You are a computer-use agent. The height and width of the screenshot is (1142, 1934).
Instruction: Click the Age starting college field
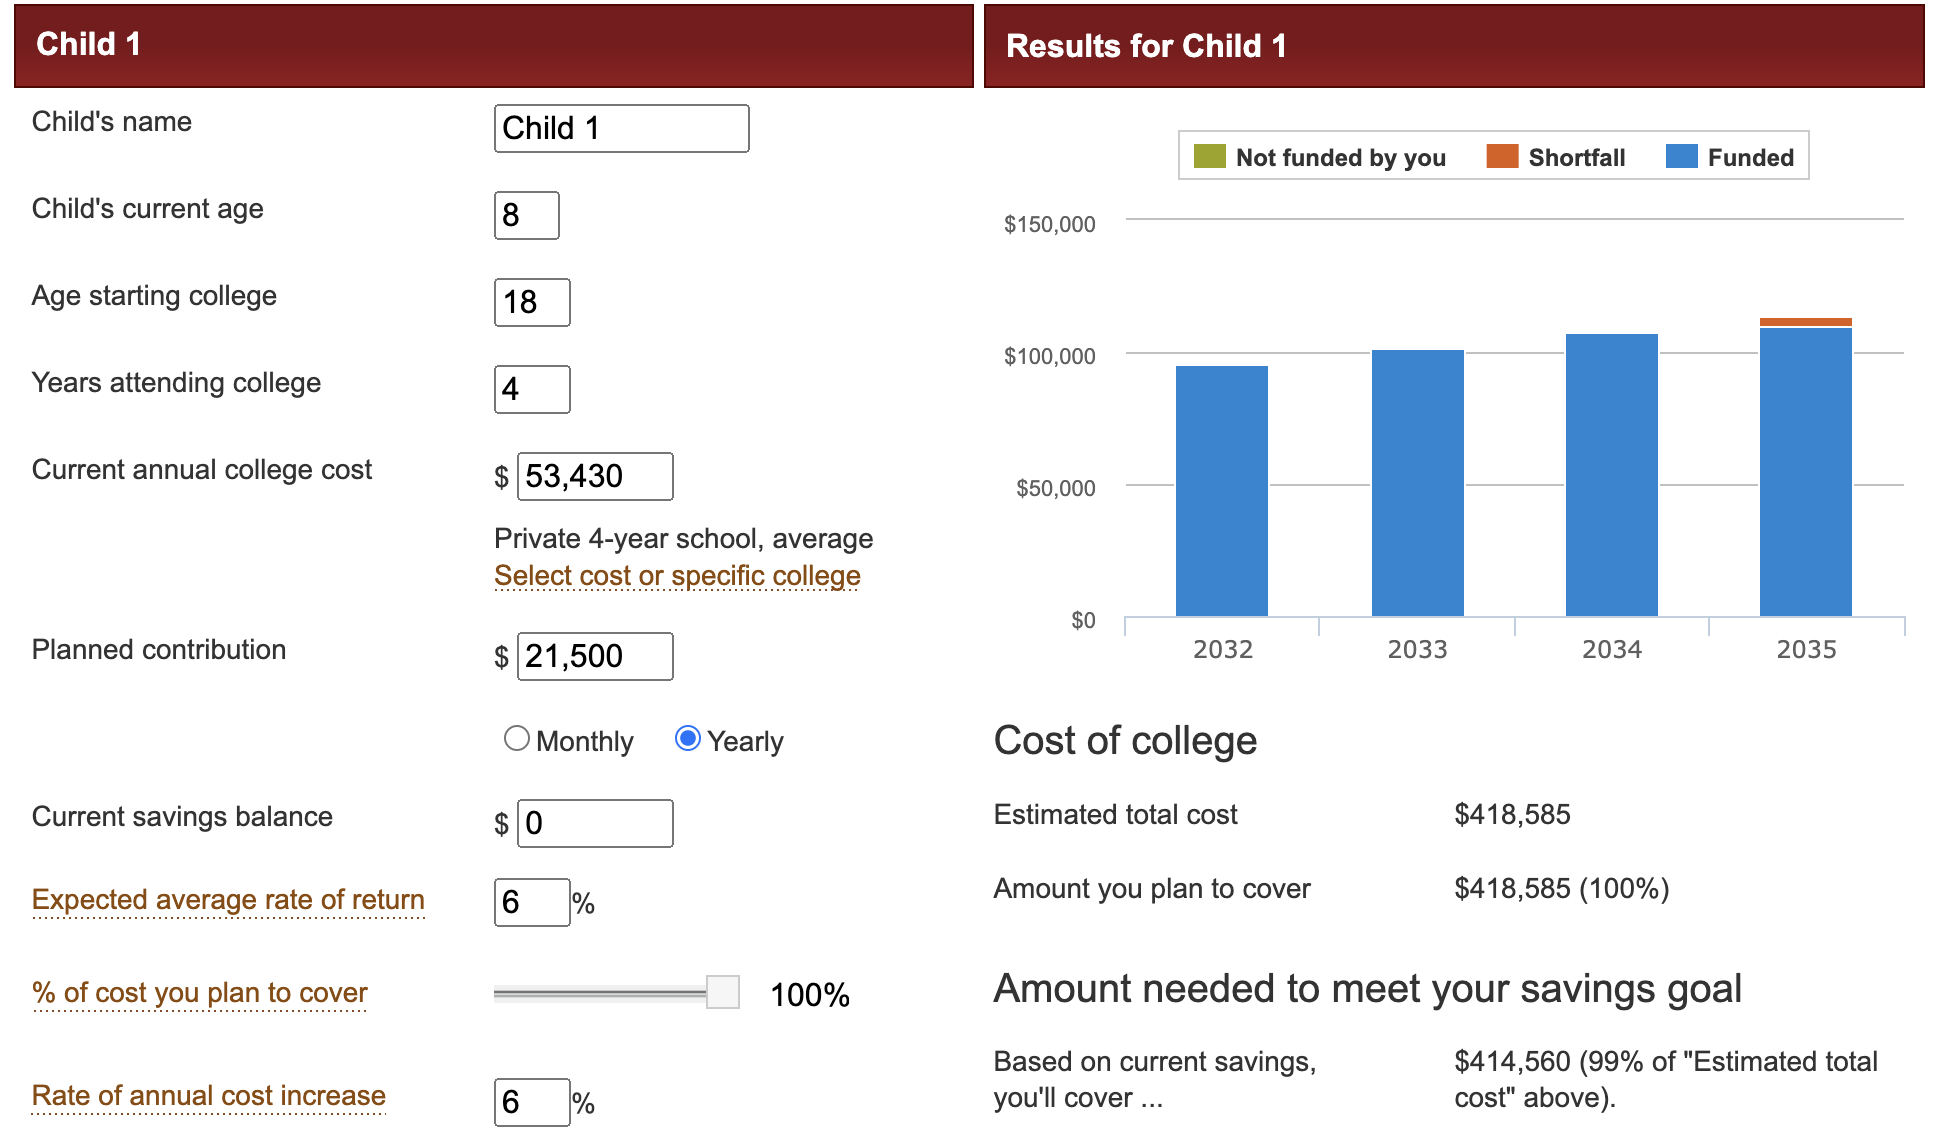532,303
